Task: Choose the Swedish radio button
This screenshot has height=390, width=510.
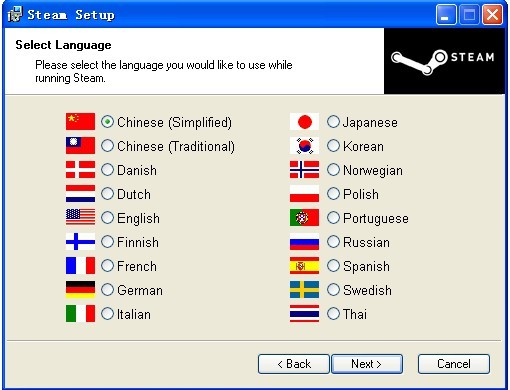Action: [x=333, y=290]
